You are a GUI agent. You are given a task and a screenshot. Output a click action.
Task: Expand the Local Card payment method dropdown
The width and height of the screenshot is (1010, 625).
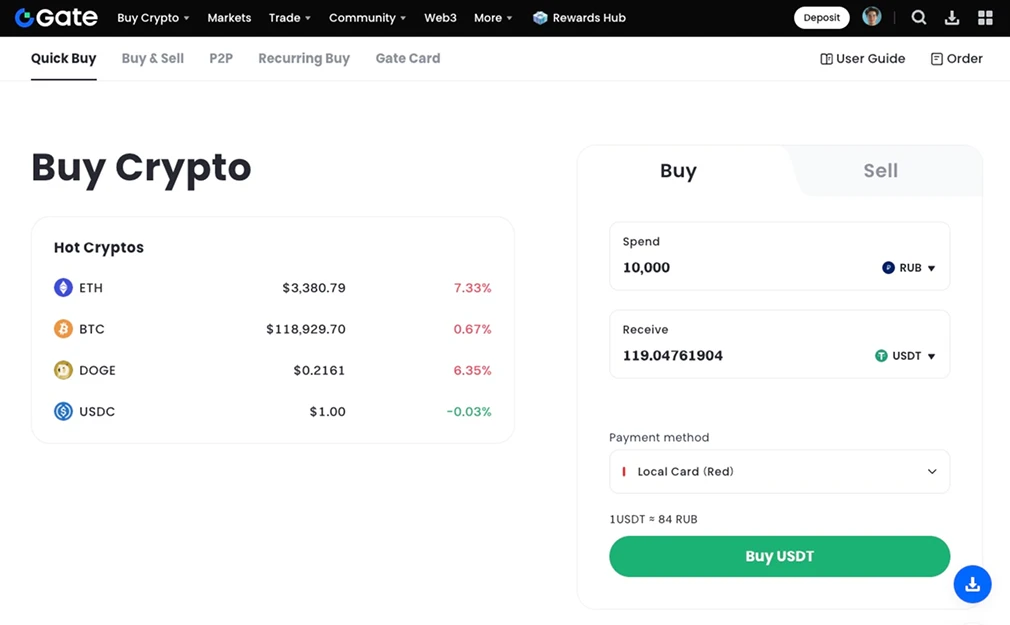tap(779, 472)
